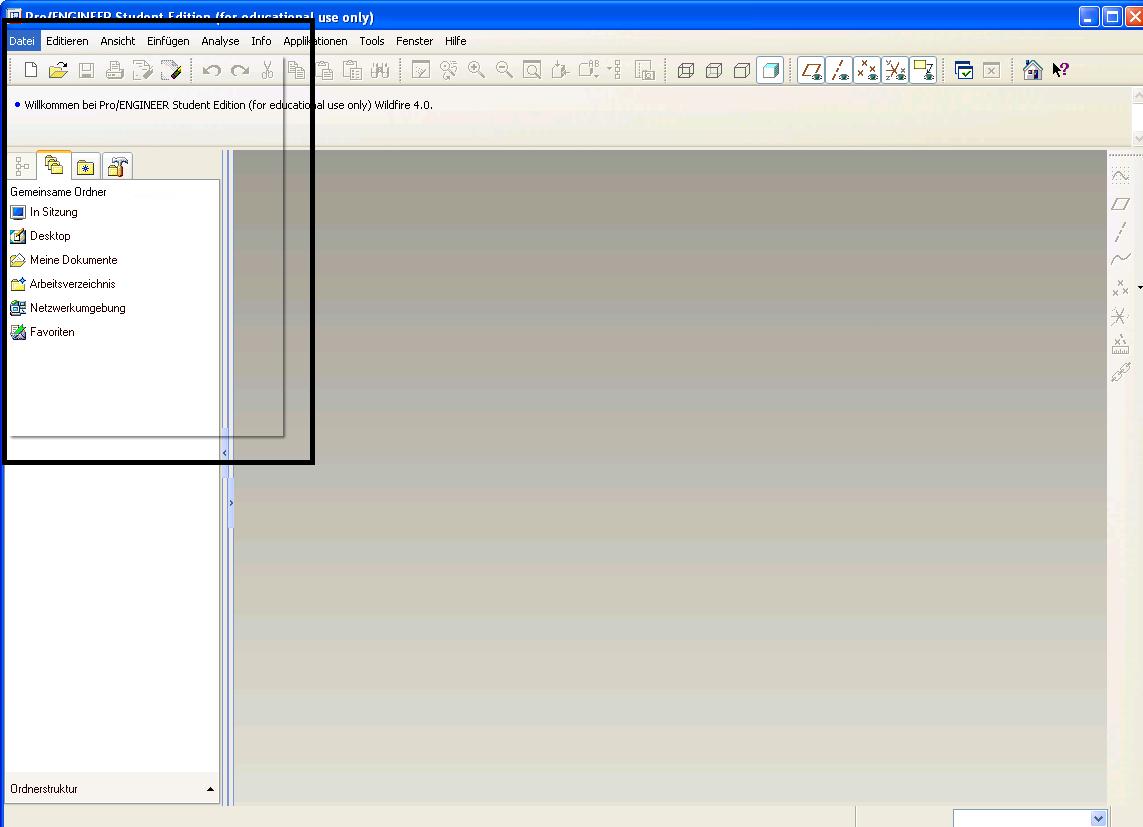Click the Redo arrow icon
The height and width of the screenshot is (827, 1143).
[240, 71]
